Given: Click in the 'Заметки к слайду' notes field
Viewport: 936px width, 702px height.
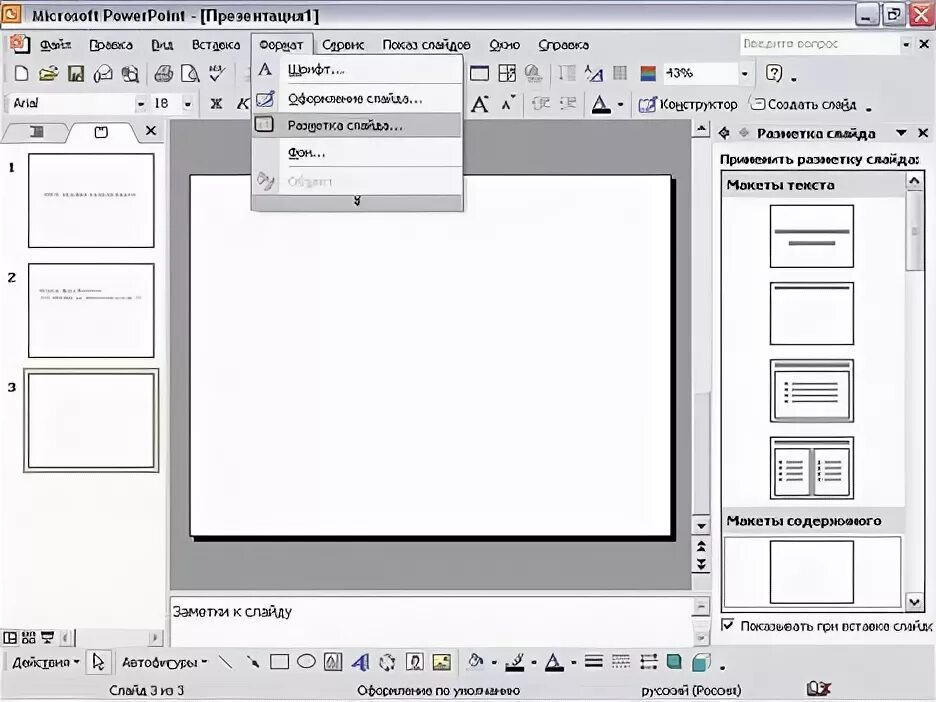Looking at the screenshot, I should [x=432, y=621].
